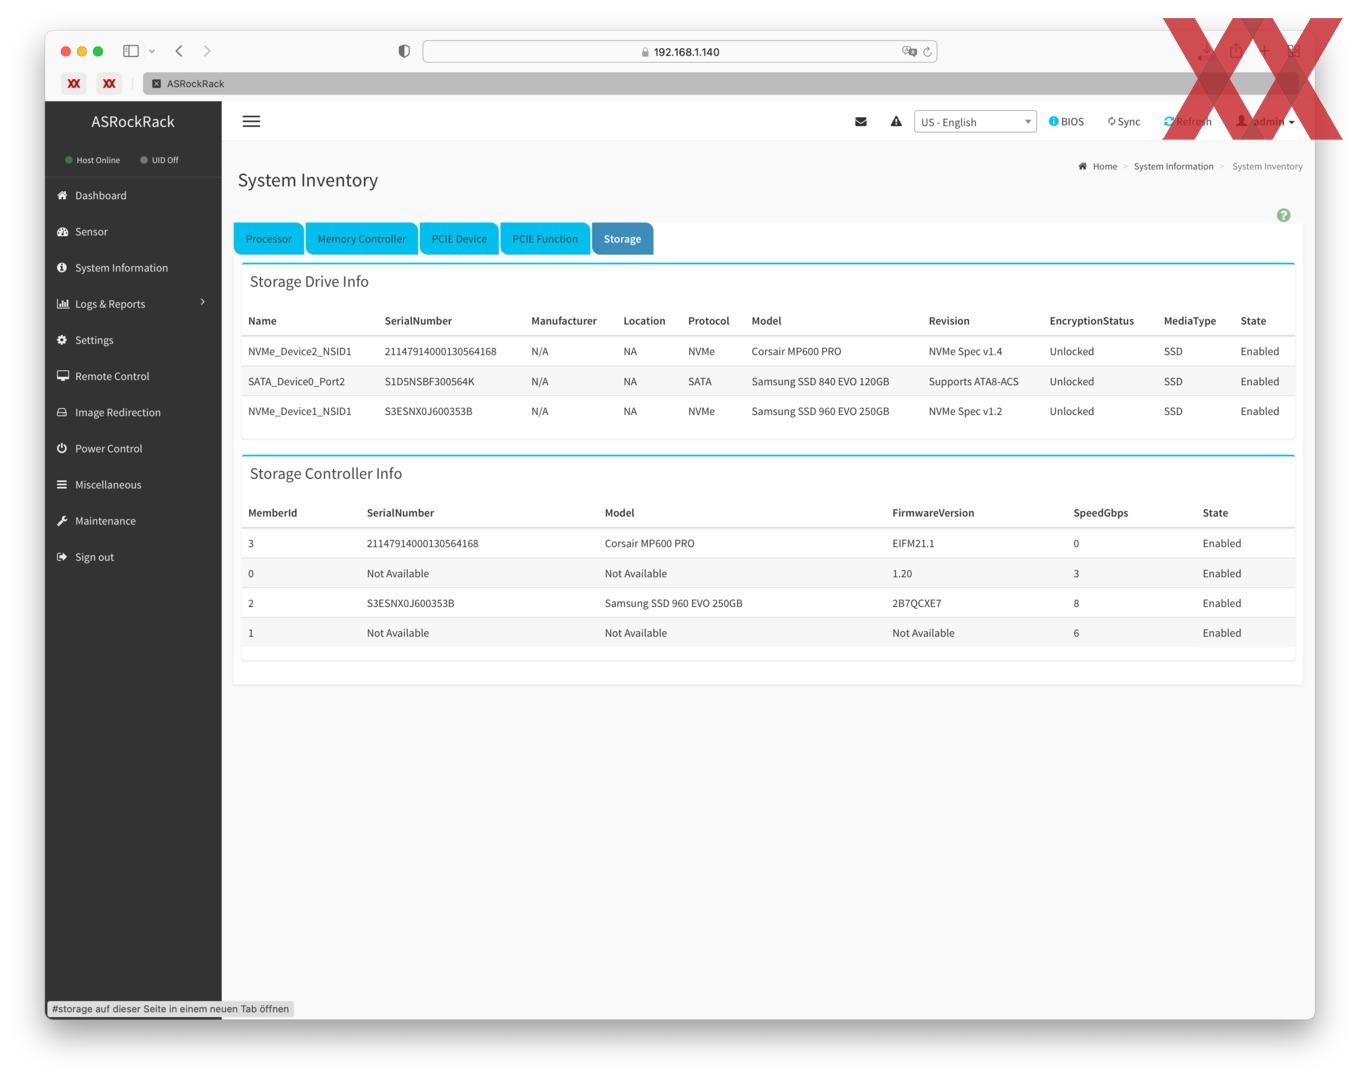Click the MemberId column header
Image resolution: width=1360 pixels, height=1079 pixels.
click(x=272, y=513)
